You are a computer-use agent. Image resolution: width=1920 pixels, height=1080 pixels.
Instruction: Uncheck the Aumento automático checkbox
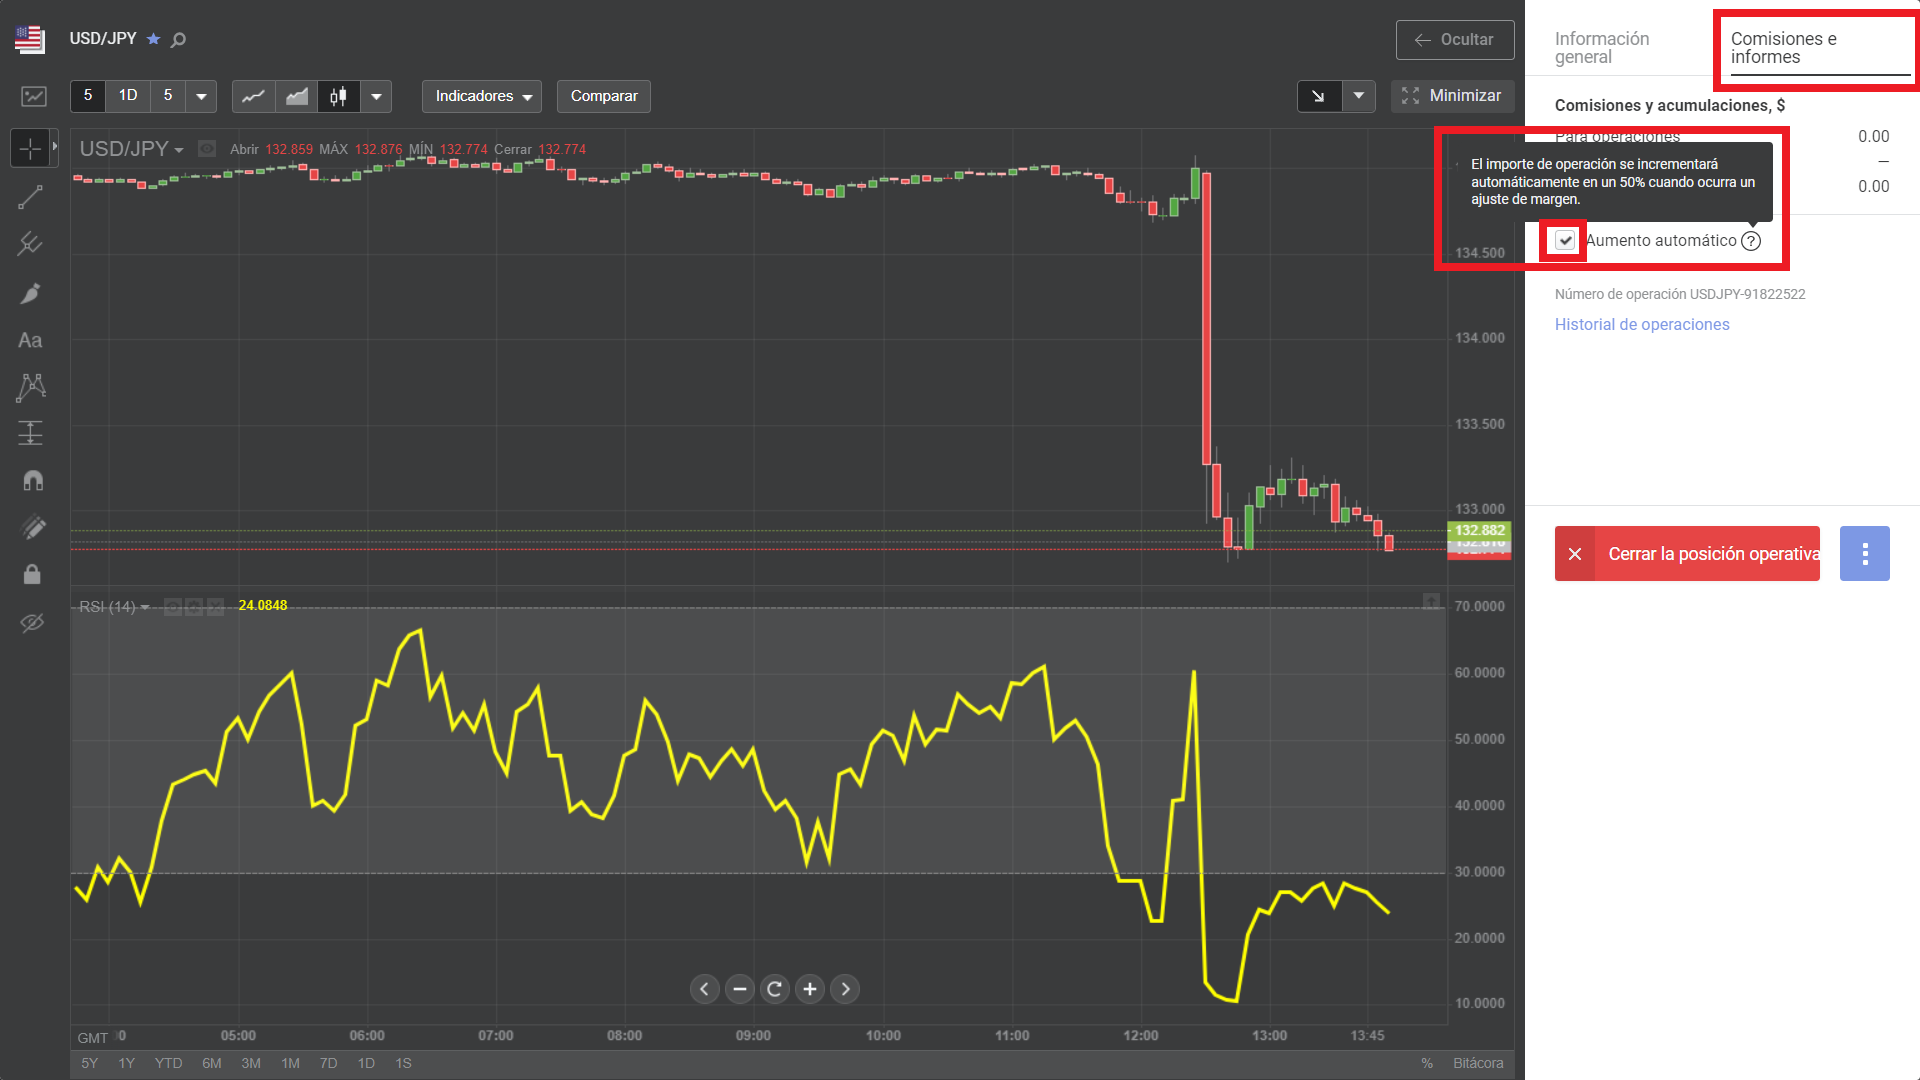pyautogui.click(x=1565, y=240)
